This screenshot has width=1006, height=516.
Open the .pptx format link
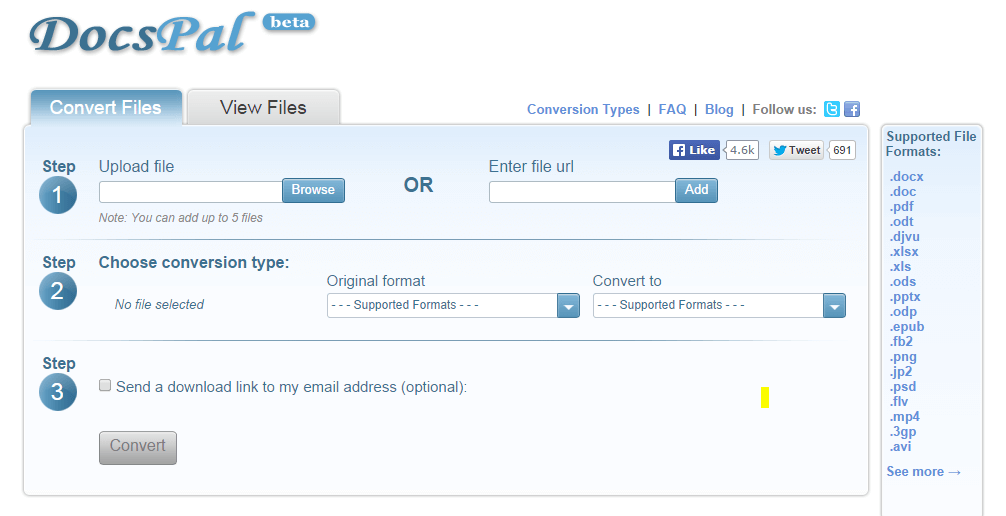pos(905,297)
